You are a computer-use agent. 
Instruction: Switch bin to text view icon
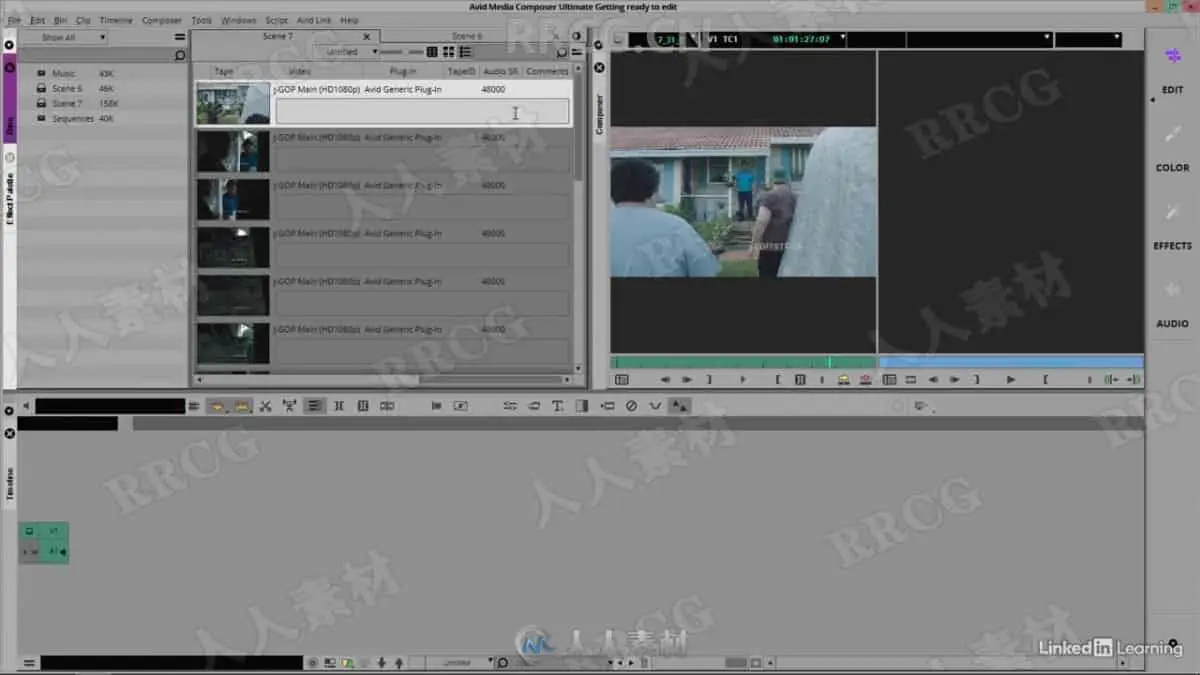pyautogui.click(x=432, y=52)
